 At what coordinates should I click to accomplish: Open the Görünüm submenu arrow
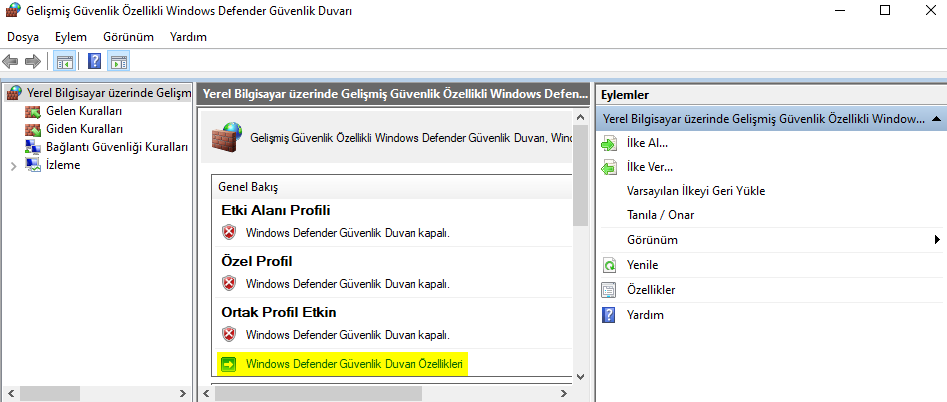coord(937,240)
